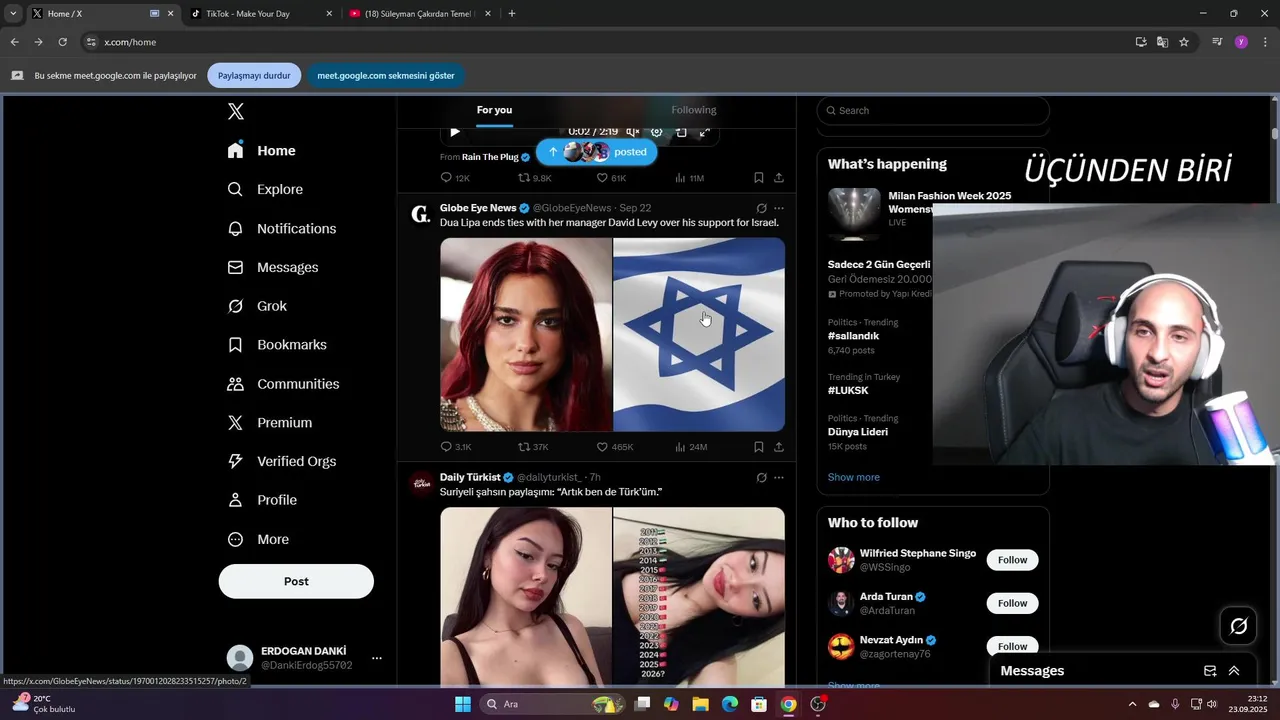The image size is (1280, 720).
Task: Switch to the Following tab
Action: coord(694,110)
